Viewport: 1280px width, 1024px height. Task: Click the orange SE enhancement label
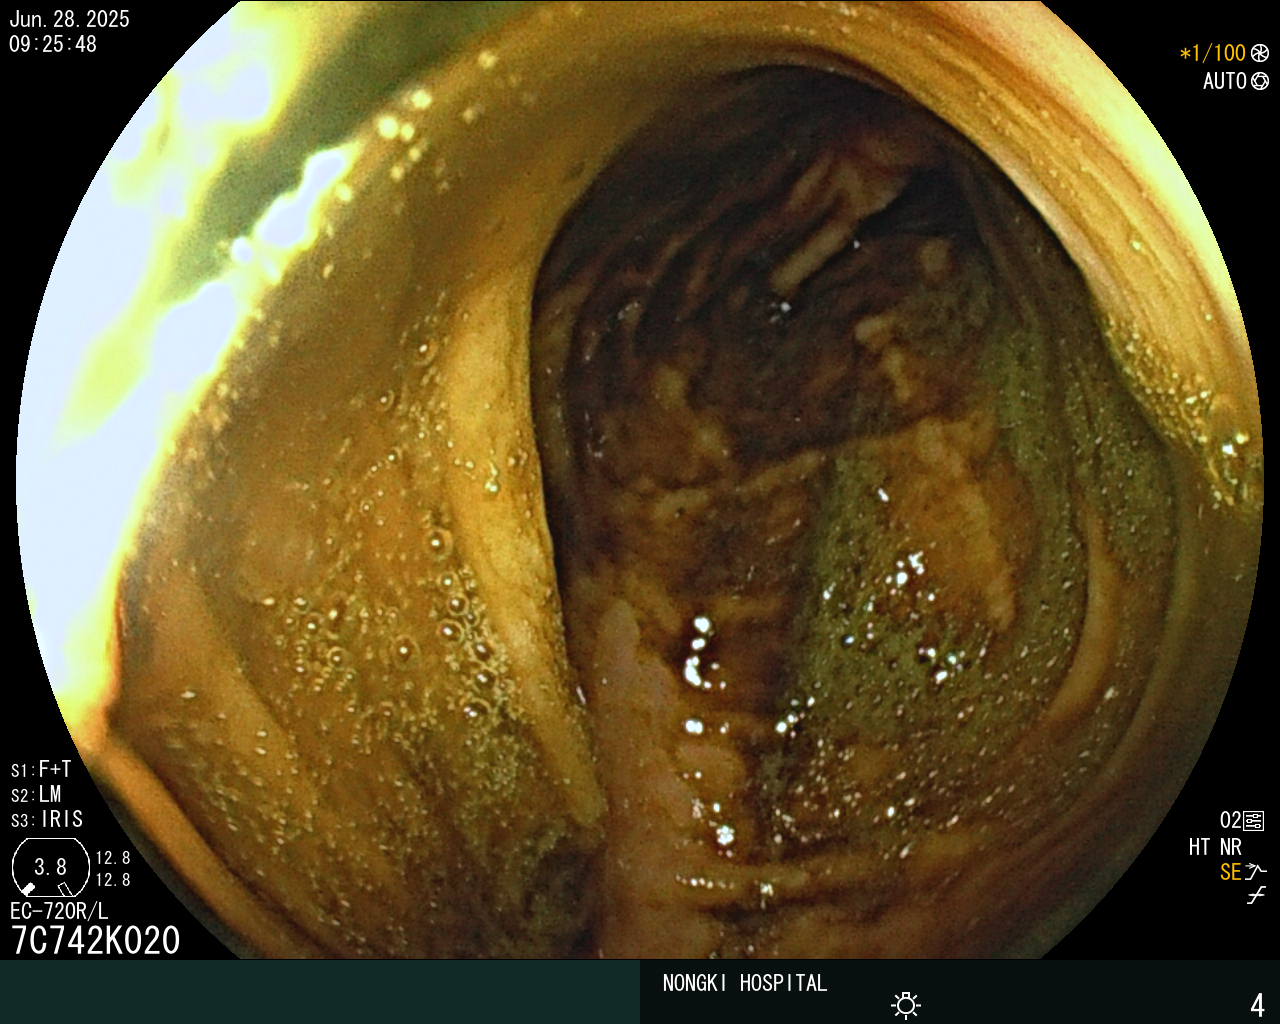tap(1231, 872)
